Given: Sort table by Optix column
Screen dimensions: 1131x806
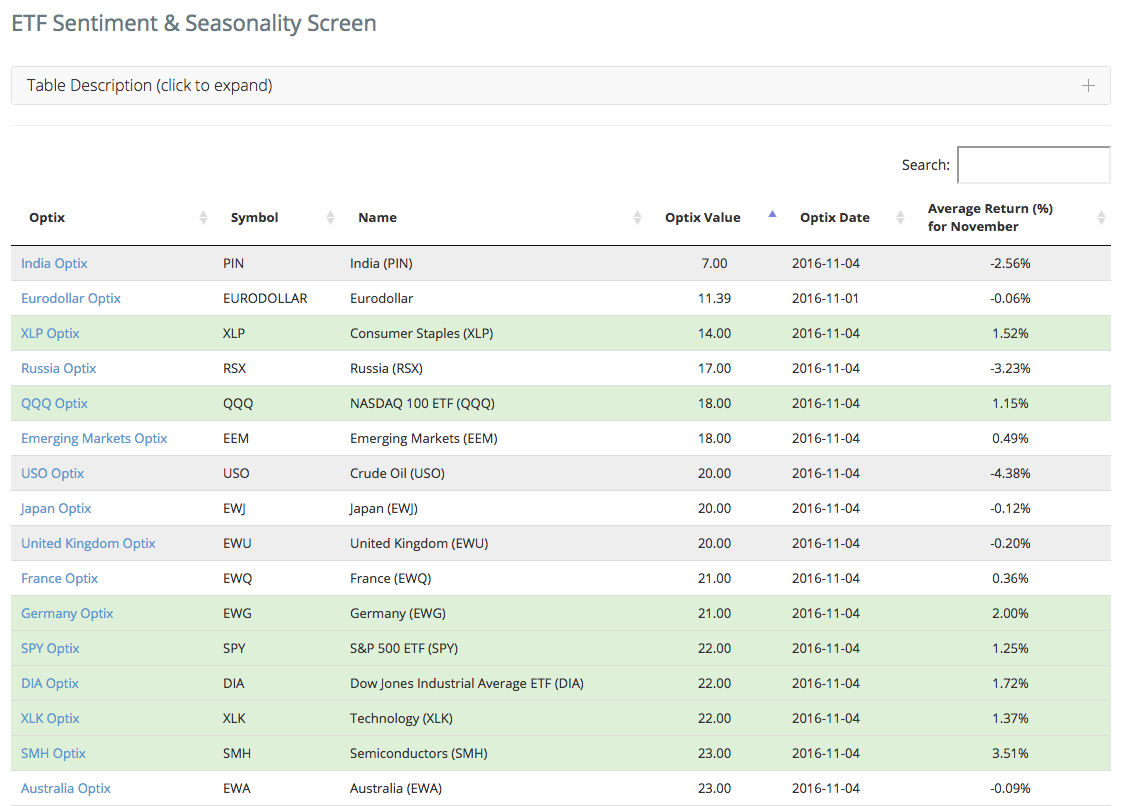Looking at the screenshot, I should (x=203, y=217).
